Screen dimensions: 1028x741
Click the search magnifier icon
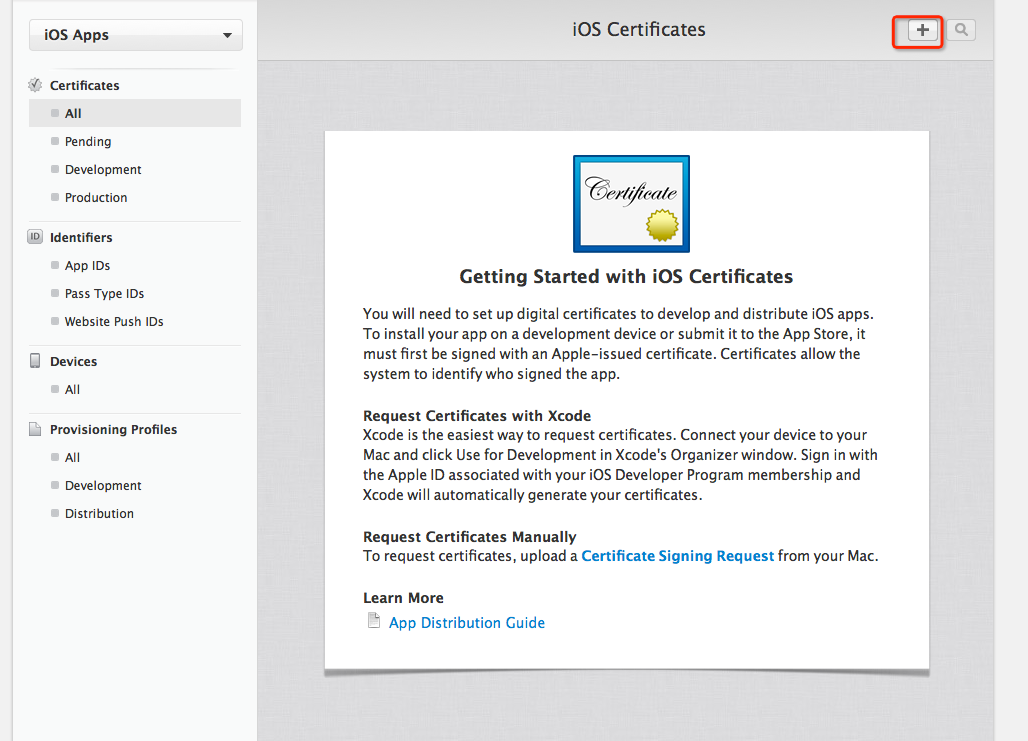(x=961, y=31)
